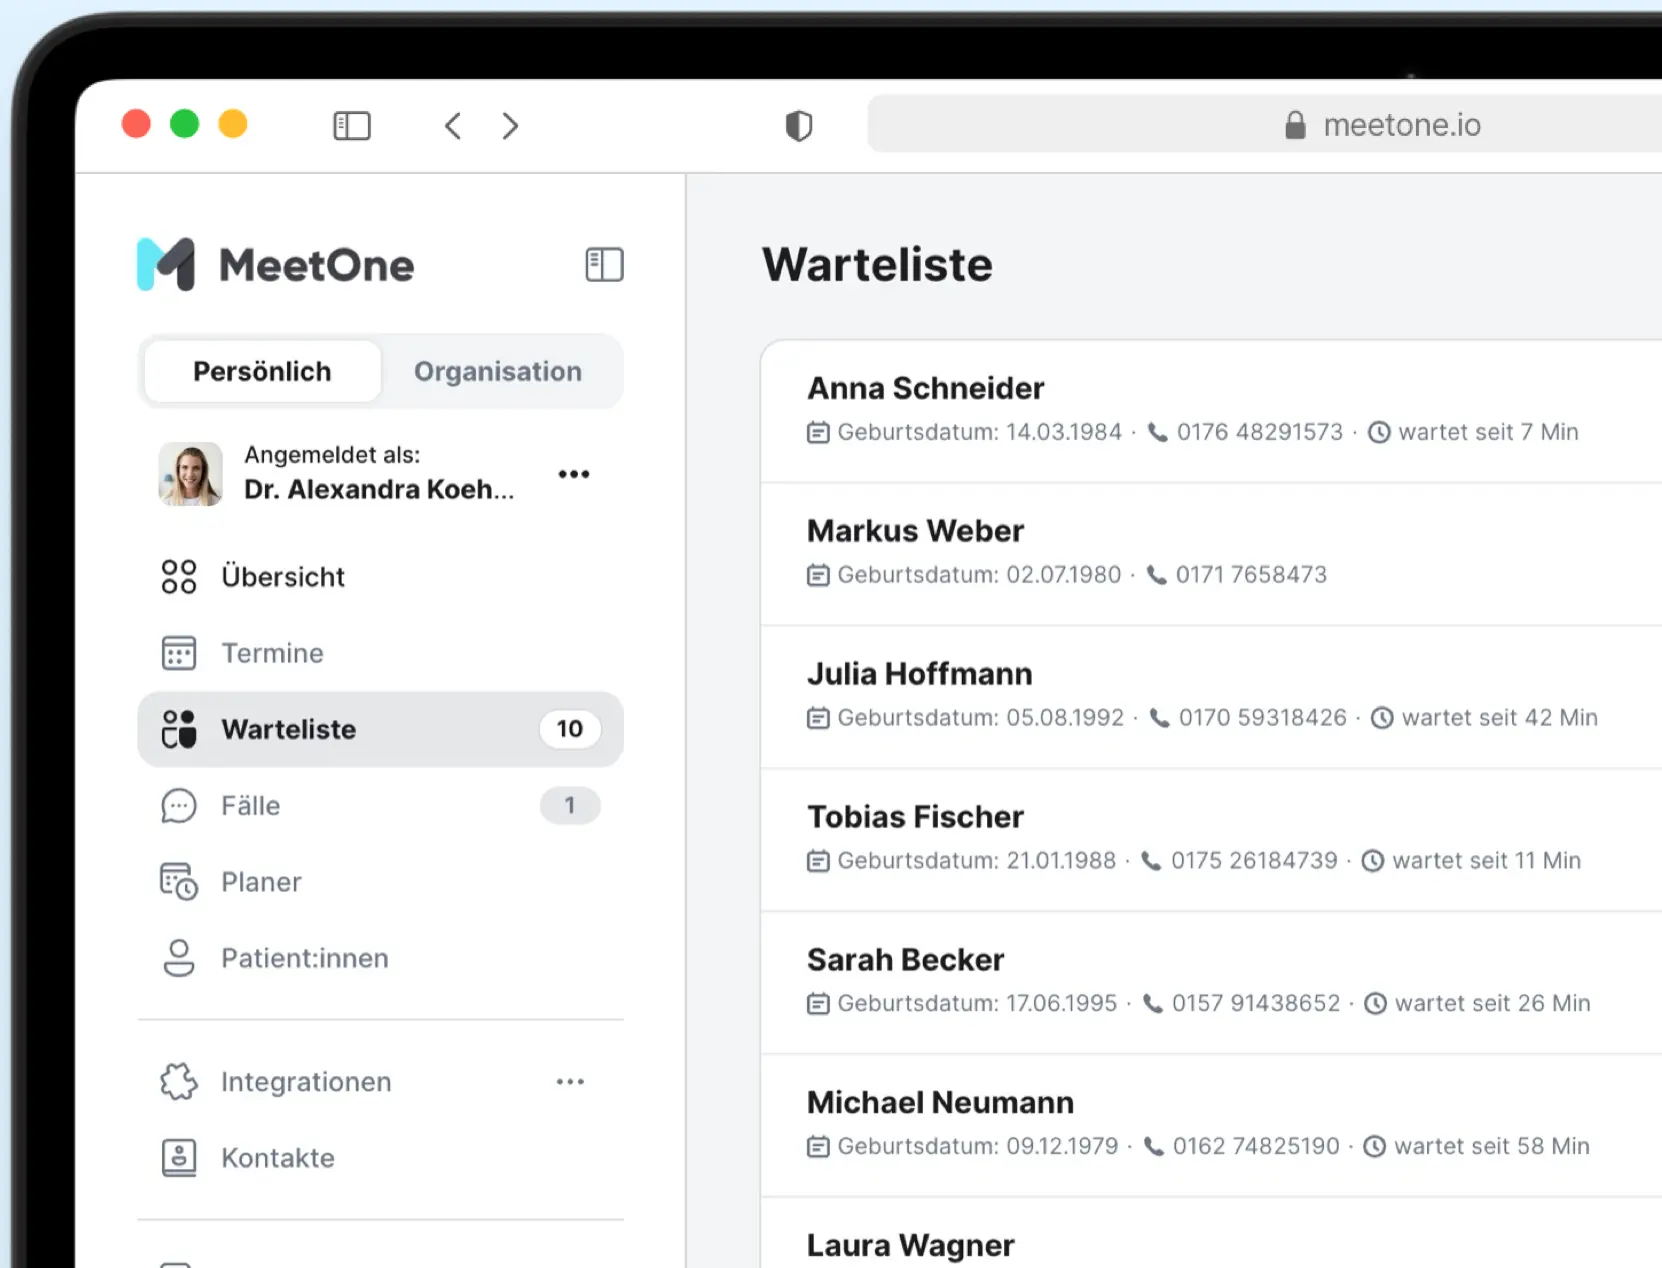Open Anna Schneider's waitlist entry
1662x1268 pixels.
(x=1211, y=412)
